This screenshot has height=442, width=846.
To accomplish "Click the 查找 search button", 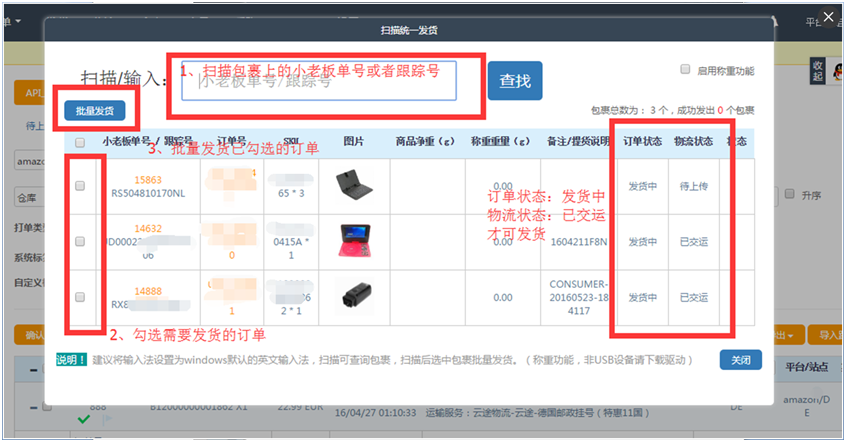I will point(515,80).
